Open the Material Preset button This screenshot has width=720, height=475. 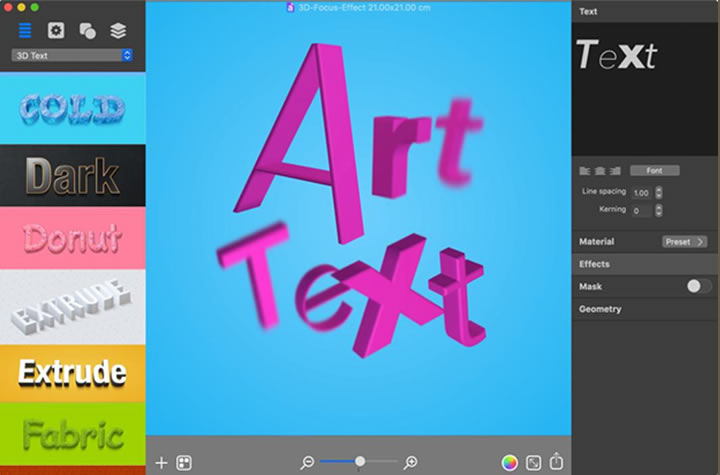coord(685,242)
